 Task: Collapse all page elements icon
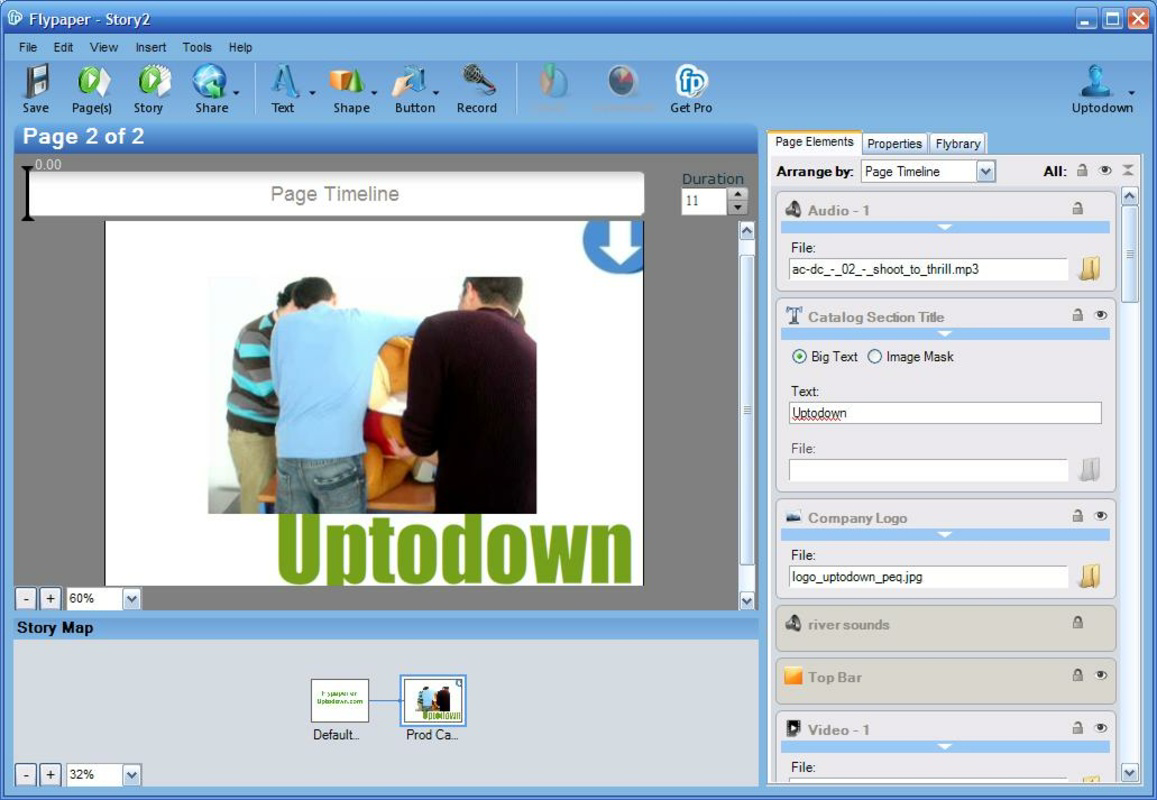pyautogui.click(x=1128, y=170)
